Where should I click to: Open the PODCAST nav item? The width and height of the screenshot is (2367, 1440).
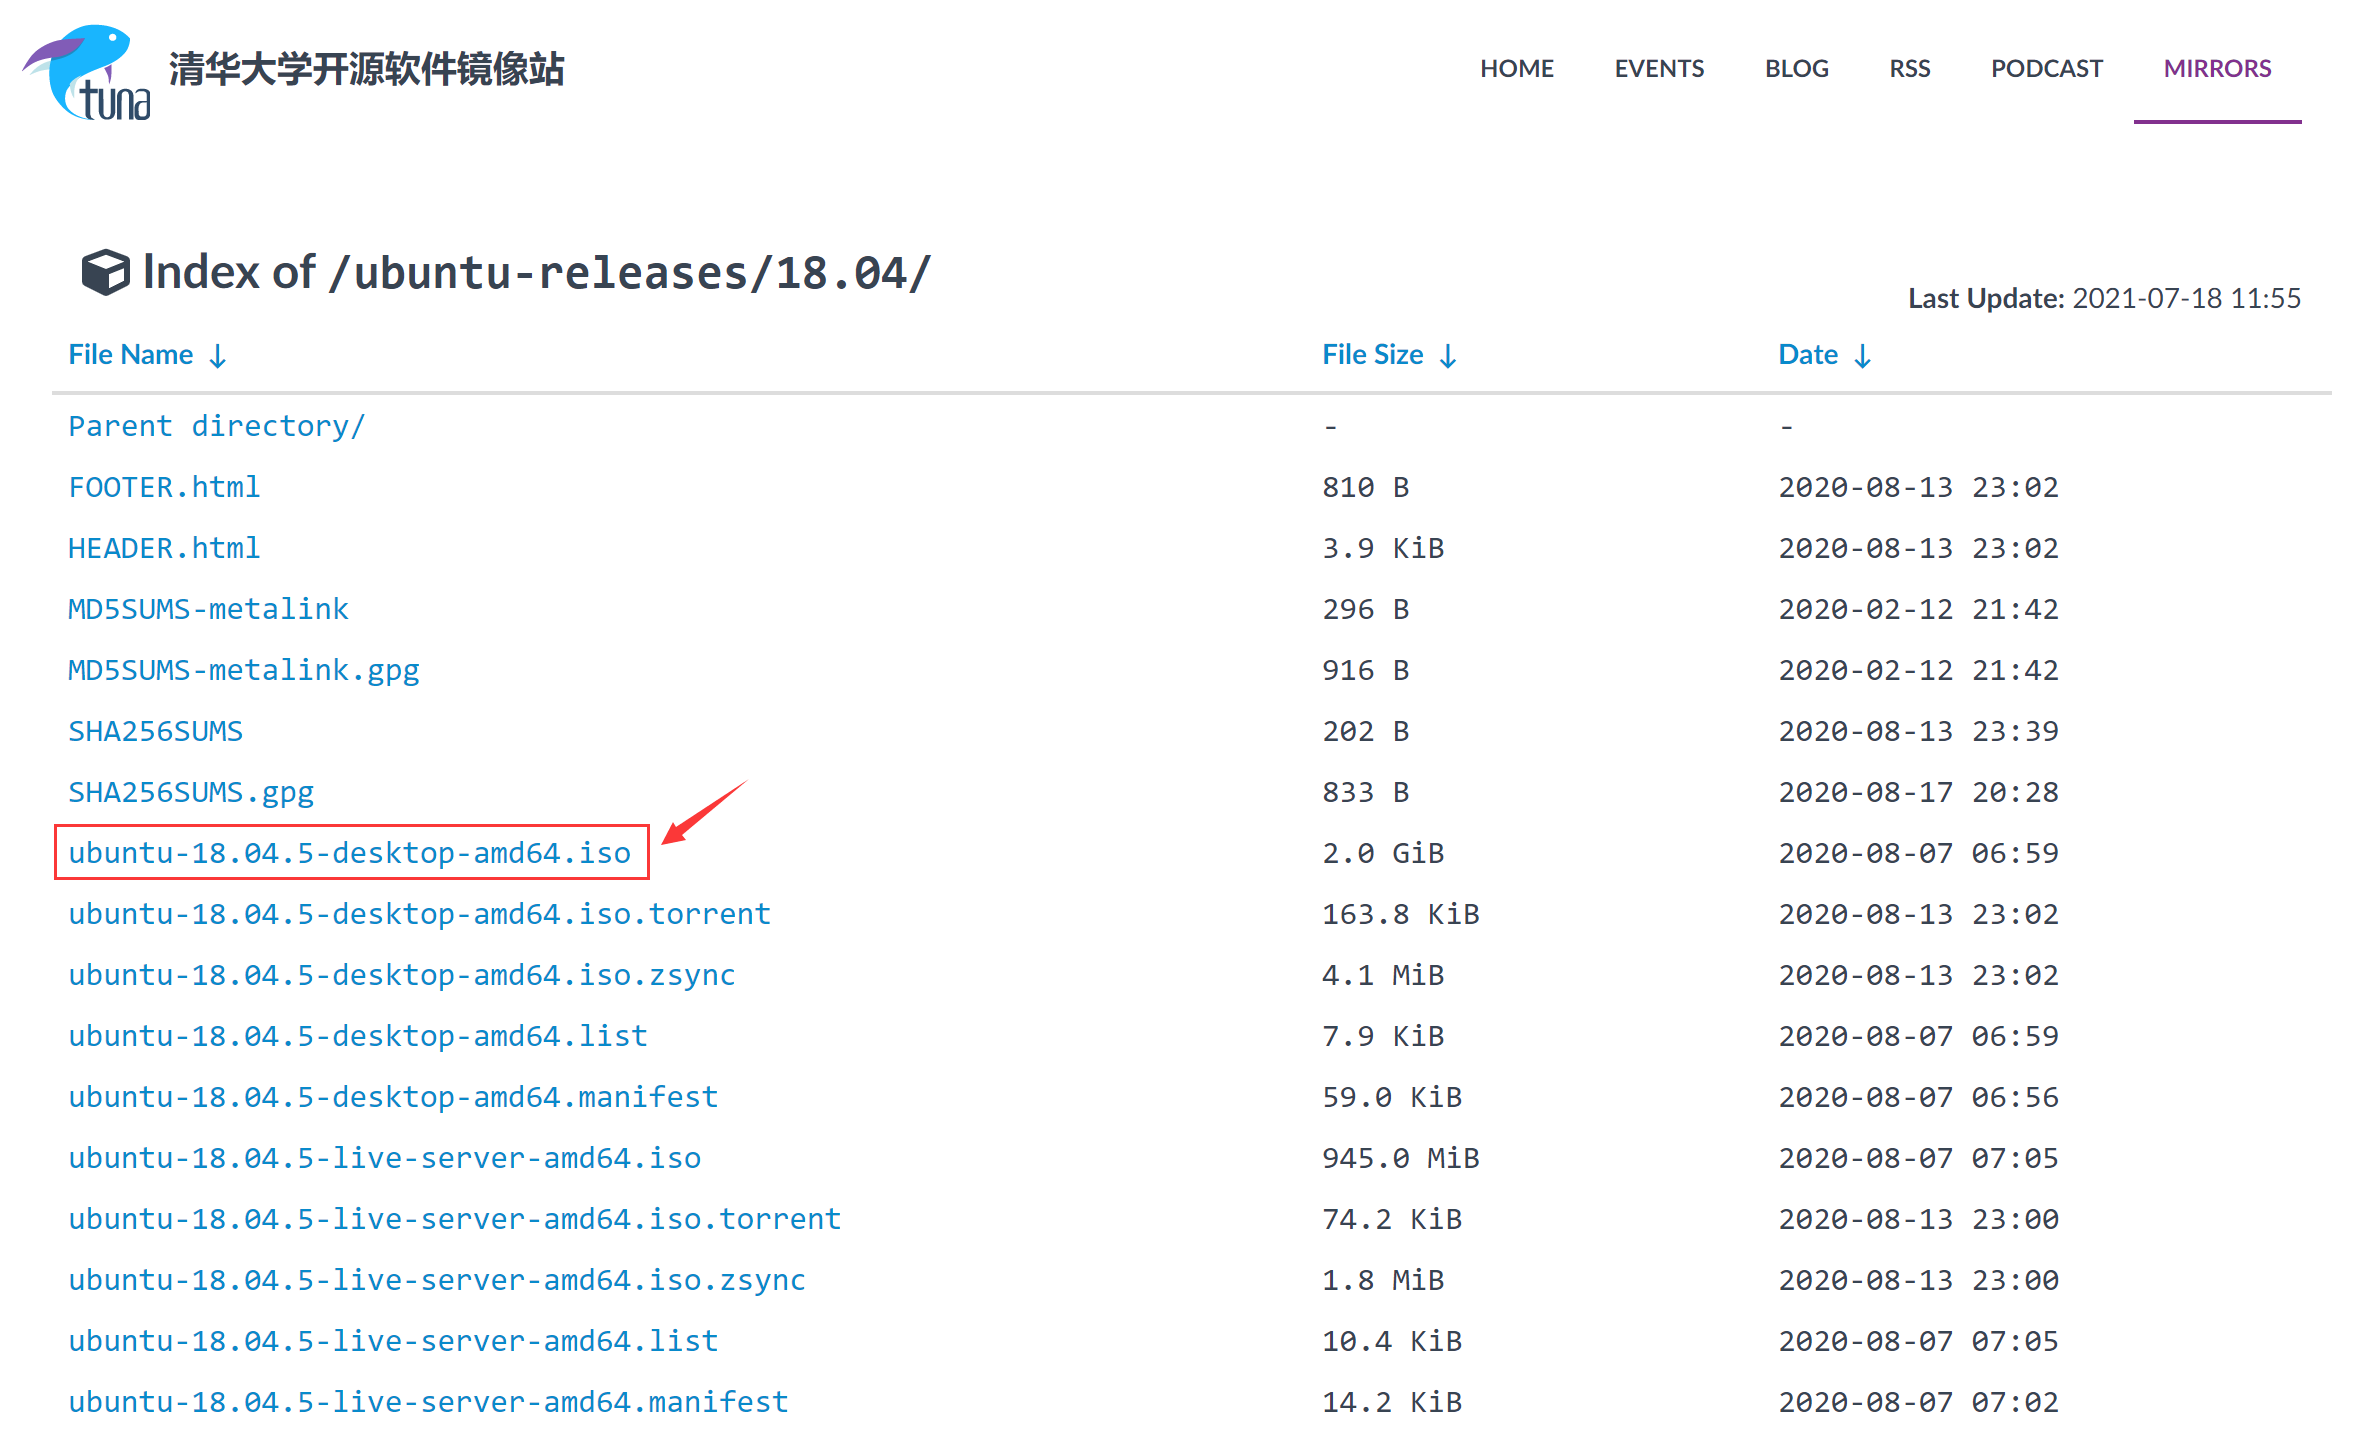point(2047,68)
